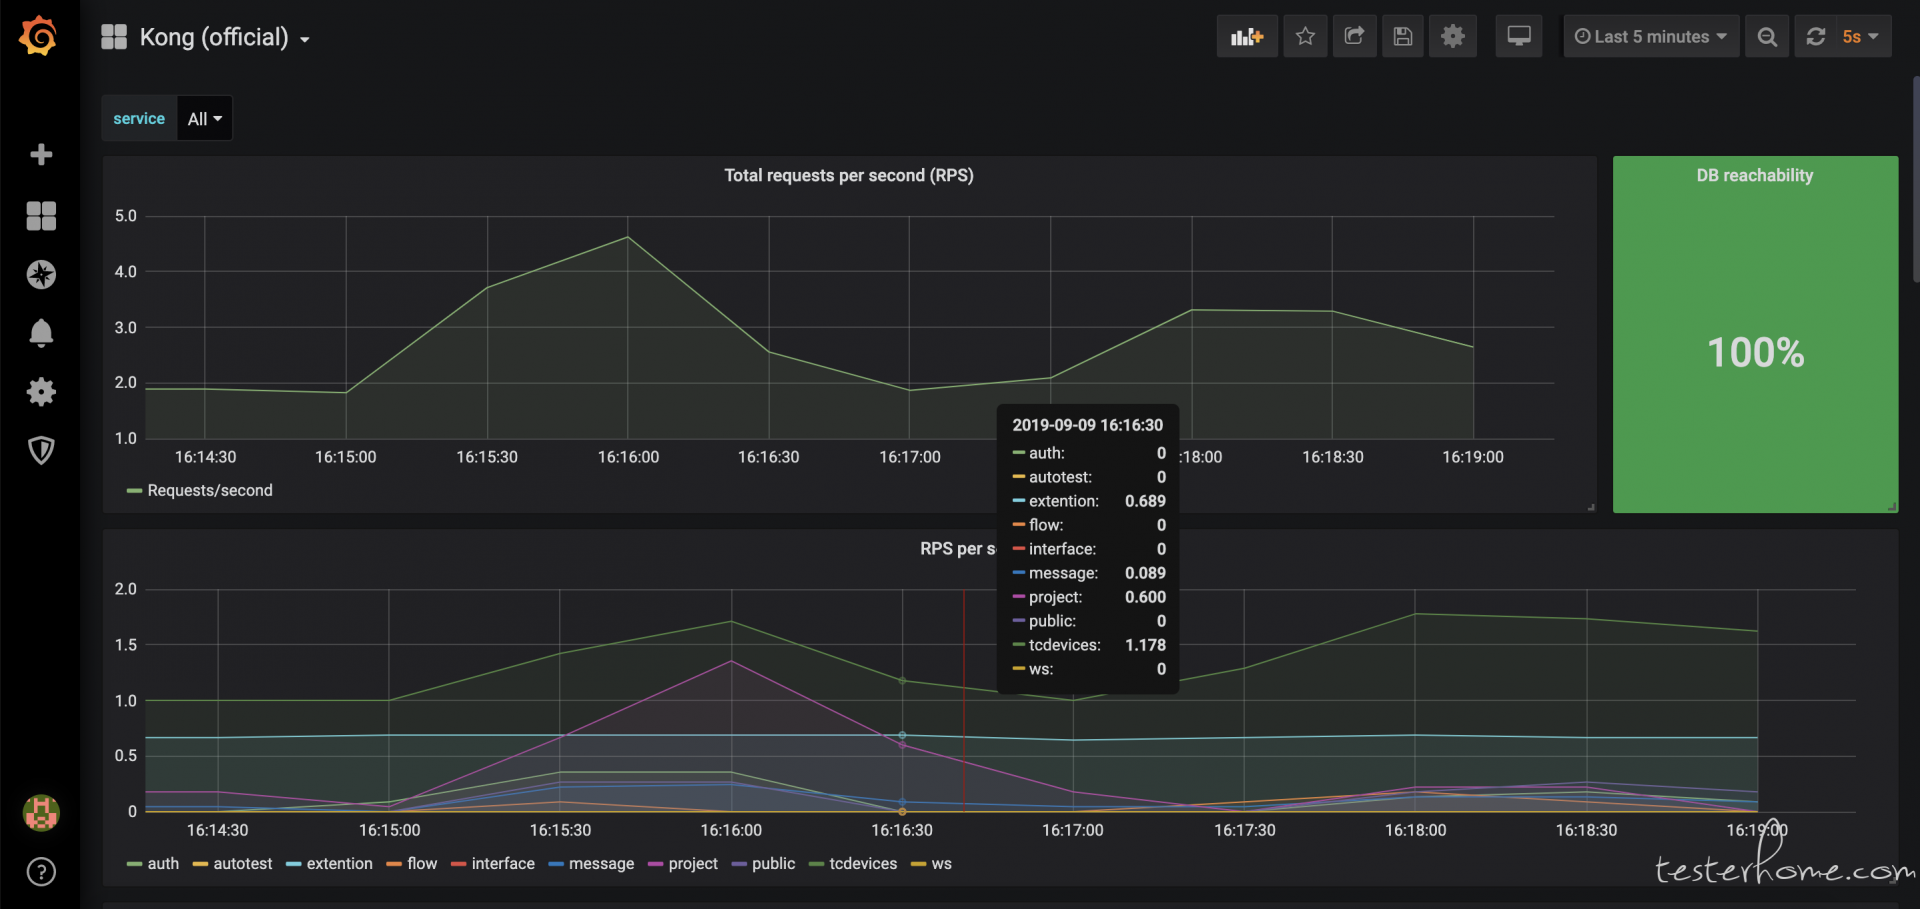This screenshot has width=1920, height=909.
Task: Open the Last 5 minutes time picker
Action: tap(1651, 37)
